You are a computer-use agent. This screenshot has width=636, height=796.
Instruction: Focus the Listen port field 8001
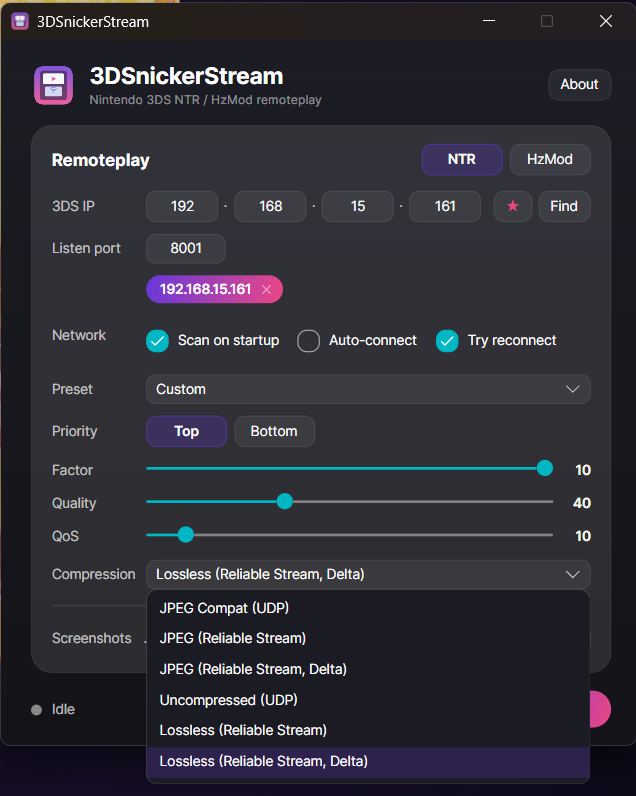[x=186, y=248]
